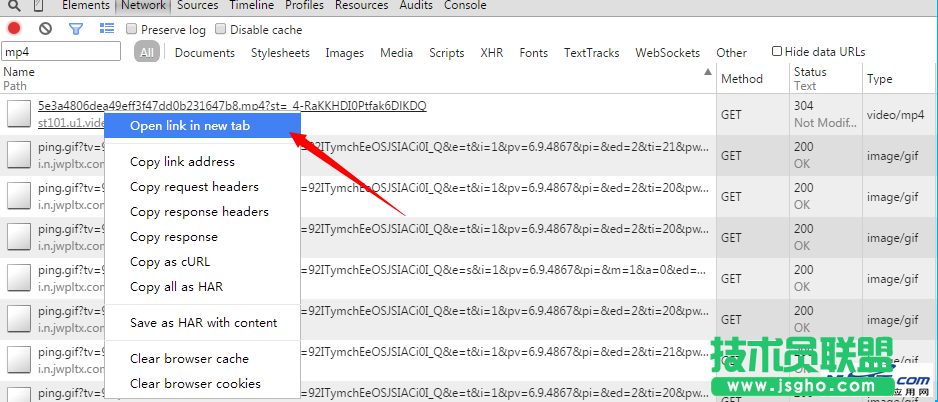
Task: Filter requests by Media
Action: 396,53
